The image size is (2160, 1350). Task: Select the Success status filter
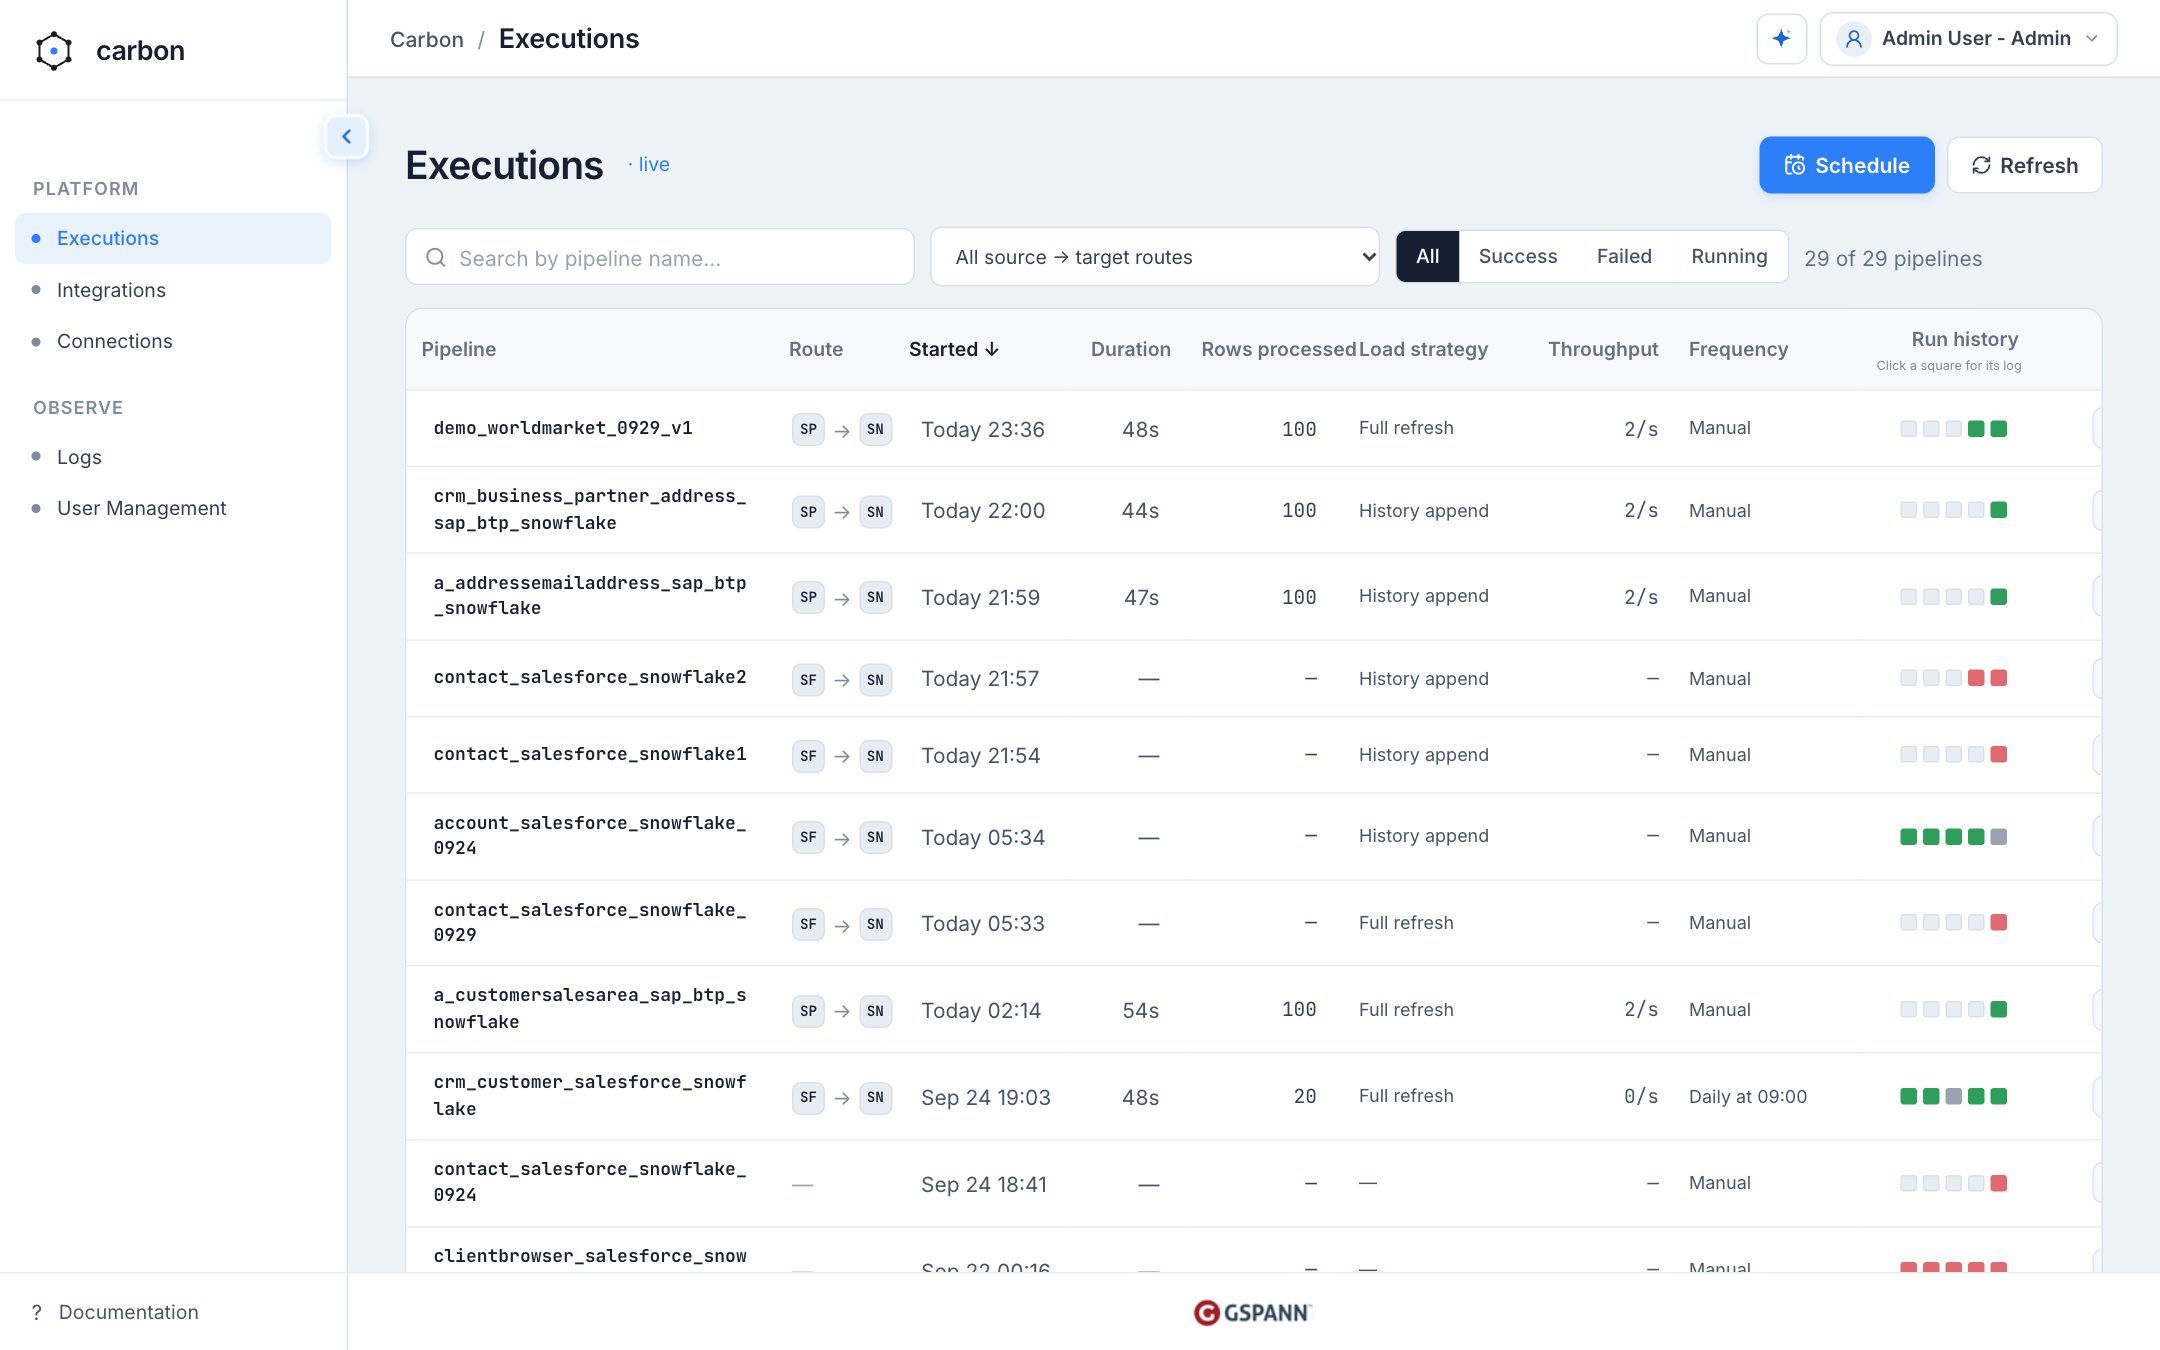coord(1517,256)
